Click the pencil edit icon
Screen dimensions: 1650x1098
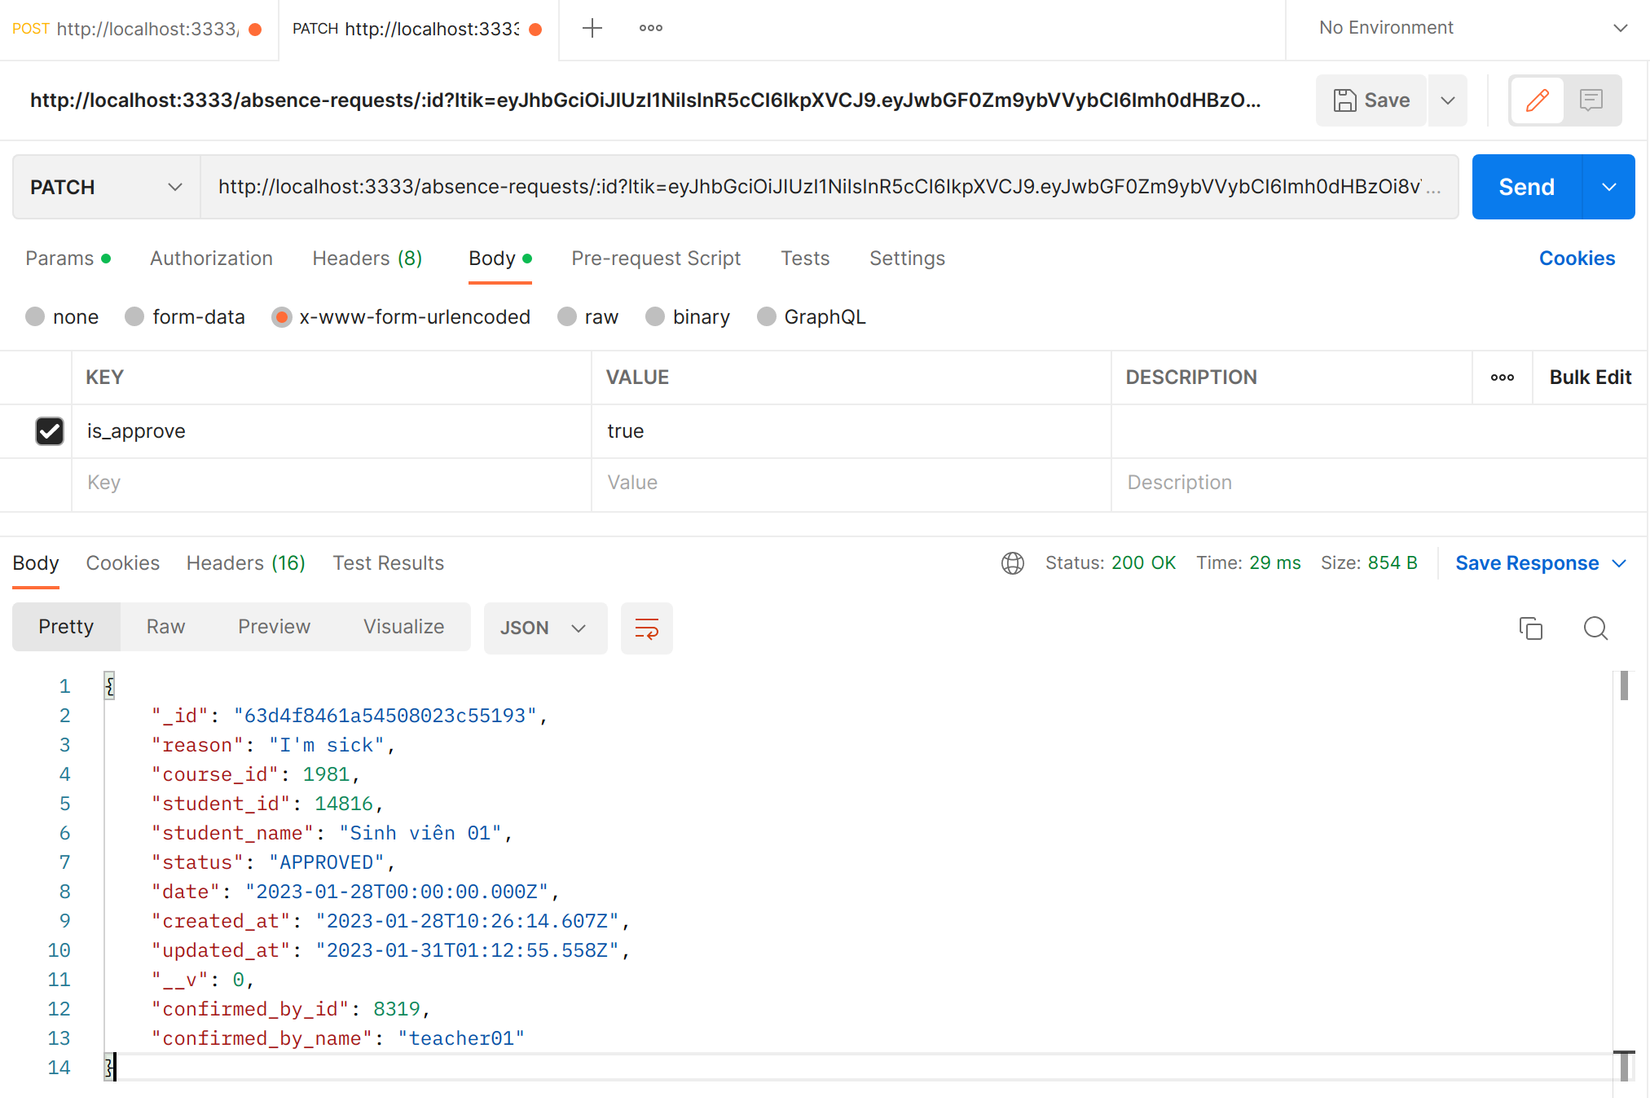(1537, 100)
